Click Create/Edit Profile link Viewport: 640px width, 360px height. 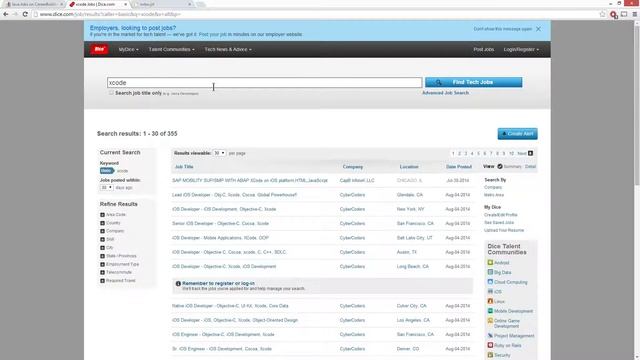click(x=500, y=215)
